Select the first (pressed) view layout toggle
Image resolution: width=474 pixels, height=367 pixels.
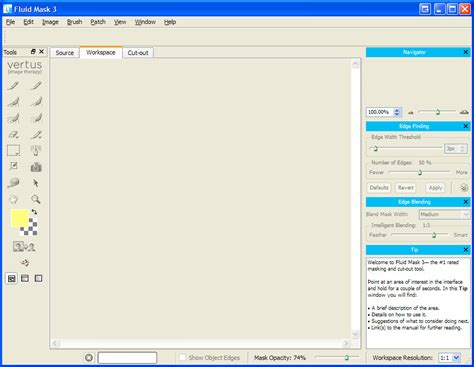point(12,278)
